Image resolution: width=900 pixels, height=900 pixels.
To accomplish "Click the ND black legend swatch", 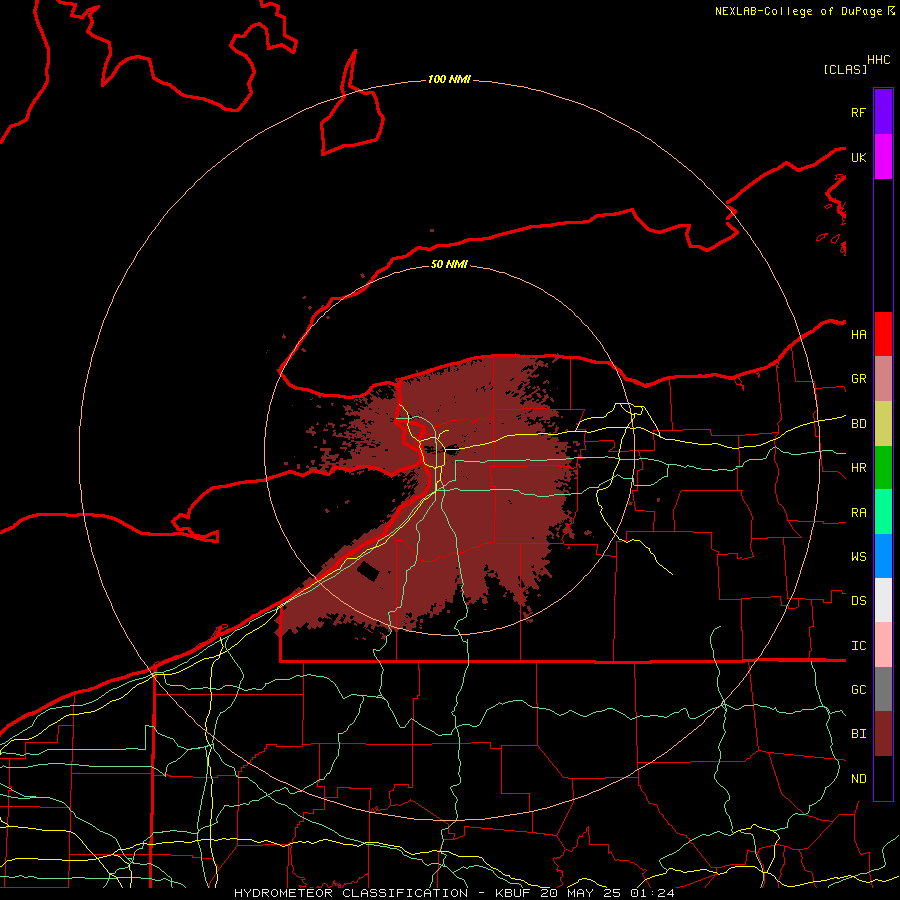I will 883,778.
